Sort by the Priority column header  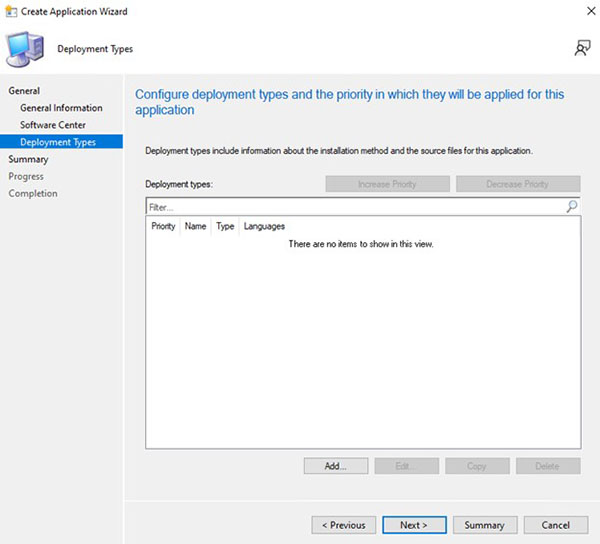click(x=163, y=227)
